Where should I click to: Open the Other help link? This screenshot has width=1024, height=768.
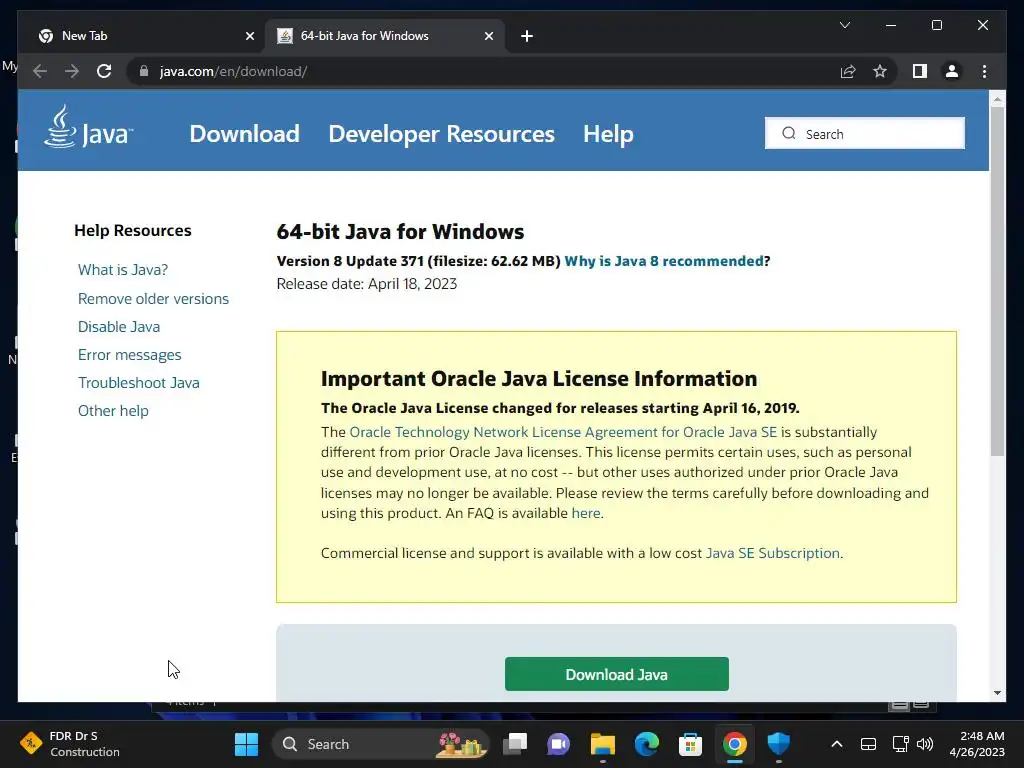click(x=113, y=411)
